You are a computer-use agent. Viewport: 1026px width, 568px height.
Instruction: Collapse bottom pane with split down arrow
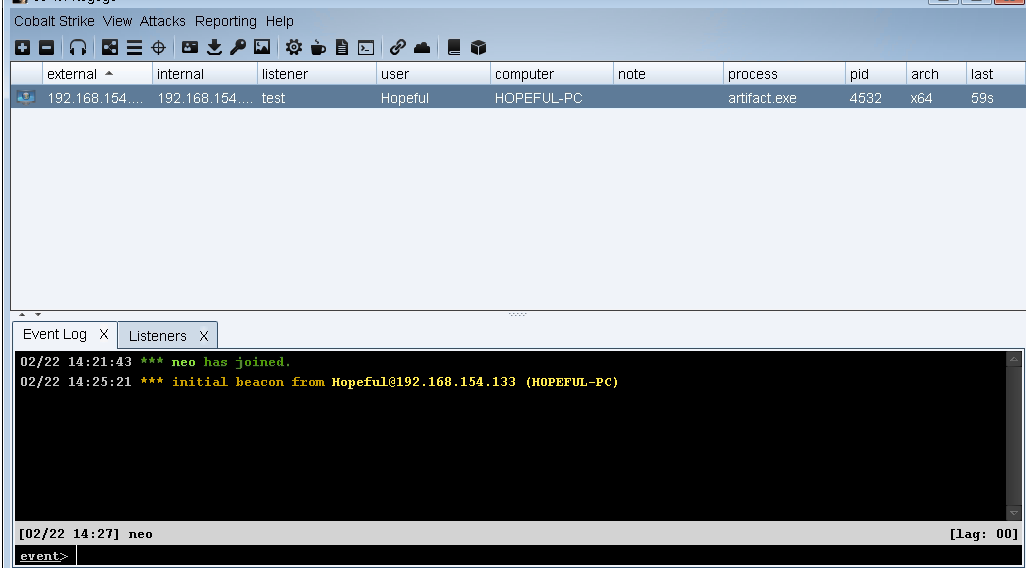pyautogui.click(x=37, y=315)
